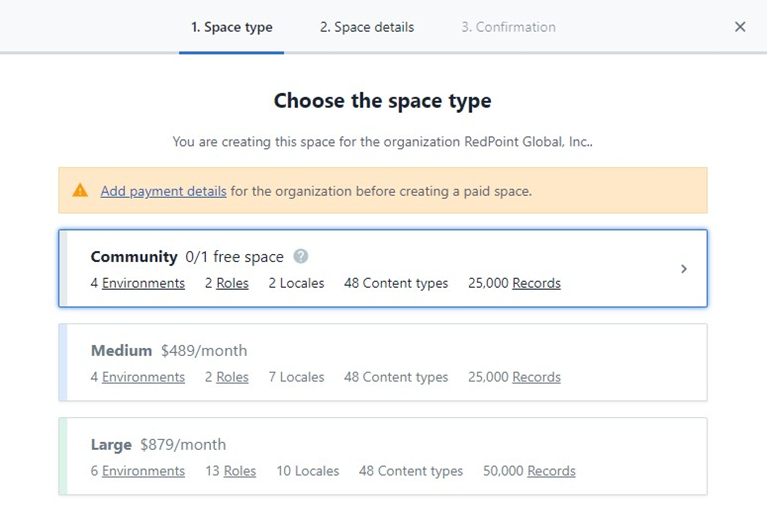Expand Community plan with chevron arrow
The width and height of the screenshot is (767, 520).
pyautogui.click(x=684, y=269)
